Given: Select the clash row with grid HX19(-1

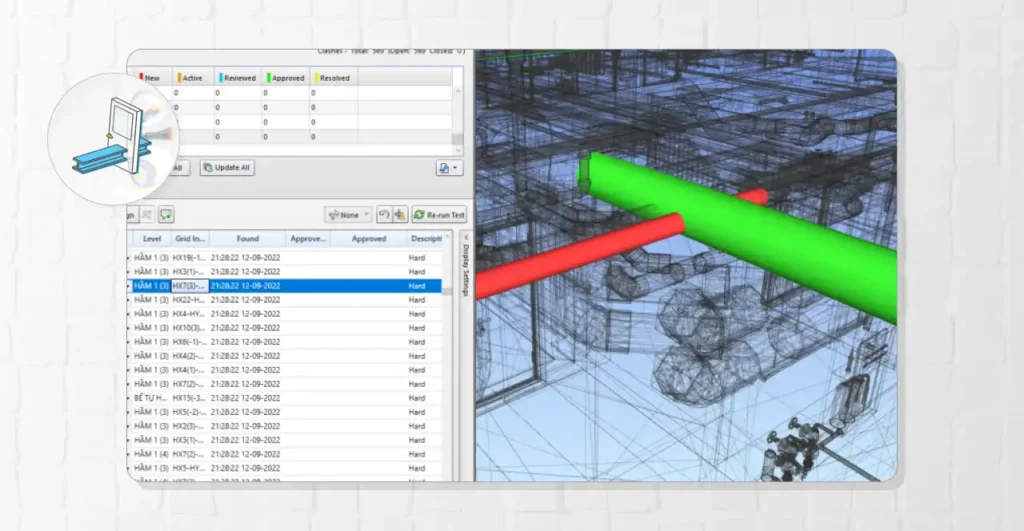Looking at the screenshot, I should tap(285, 257).
